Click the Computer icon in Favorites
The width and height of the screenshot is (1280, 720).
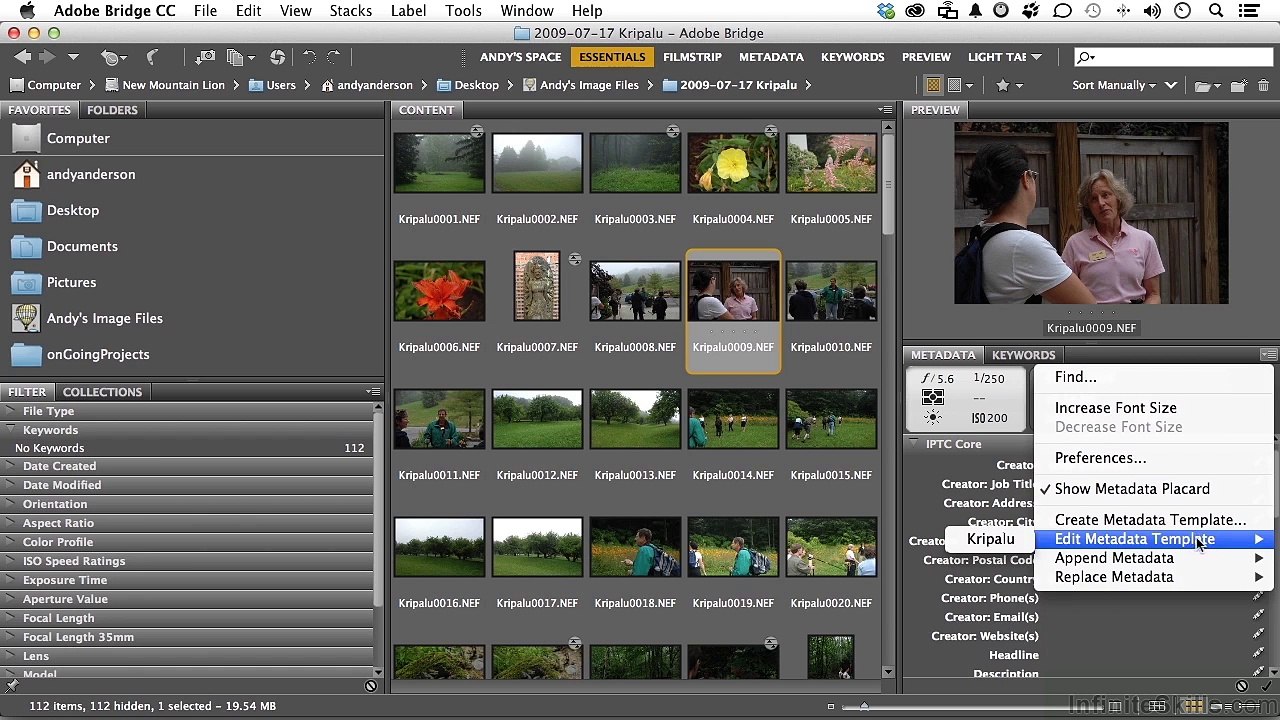pyautogui.click(x=25, y=138)
